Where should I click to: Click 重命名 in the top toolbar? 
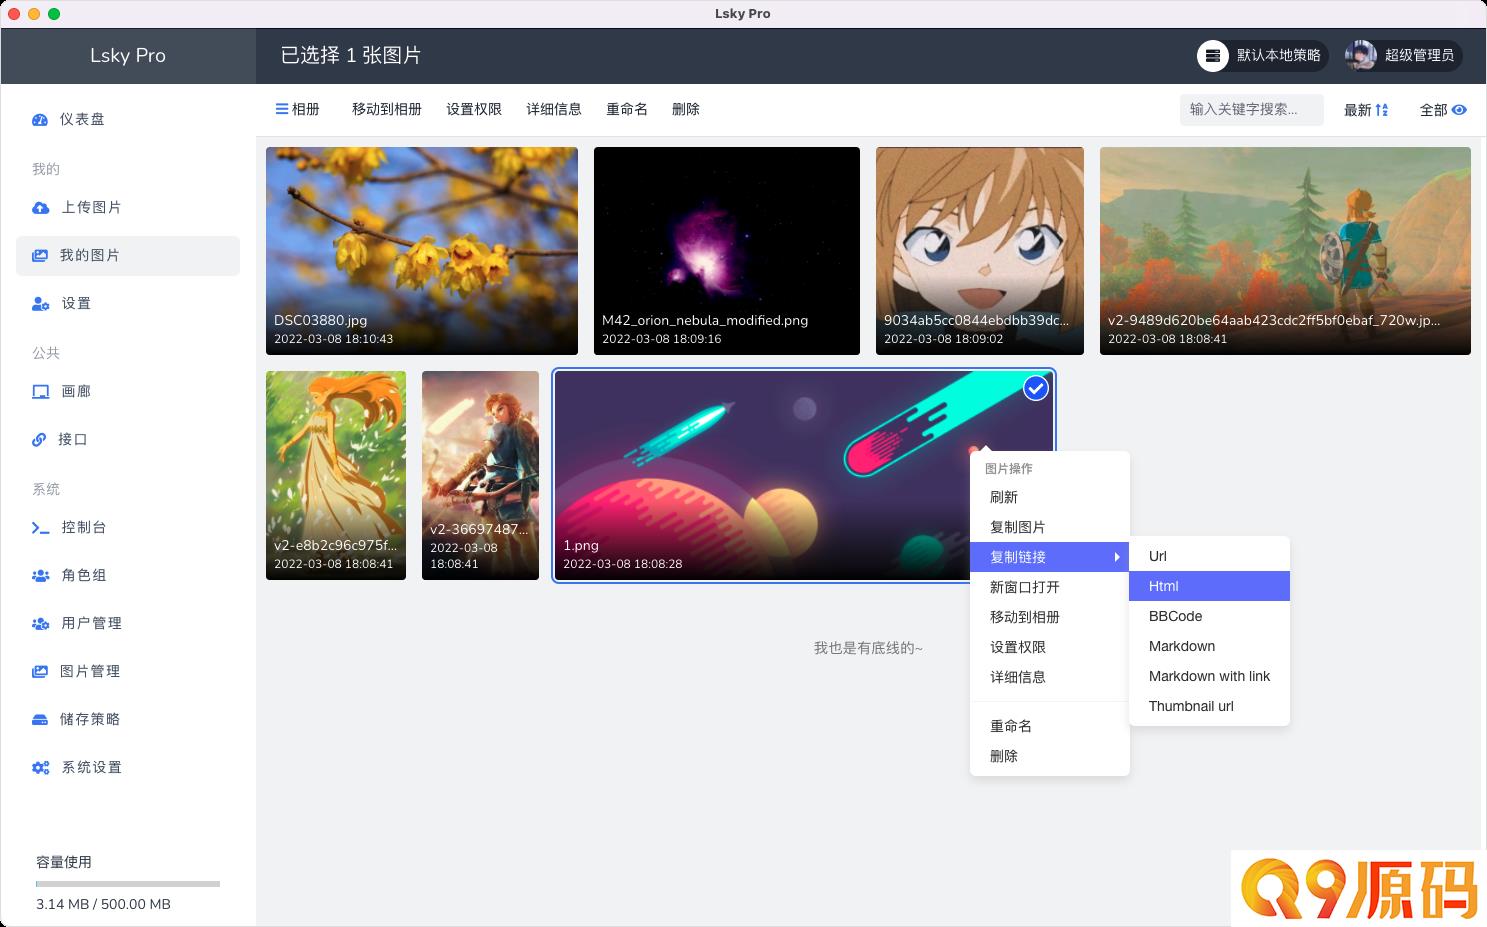point(627,109)
